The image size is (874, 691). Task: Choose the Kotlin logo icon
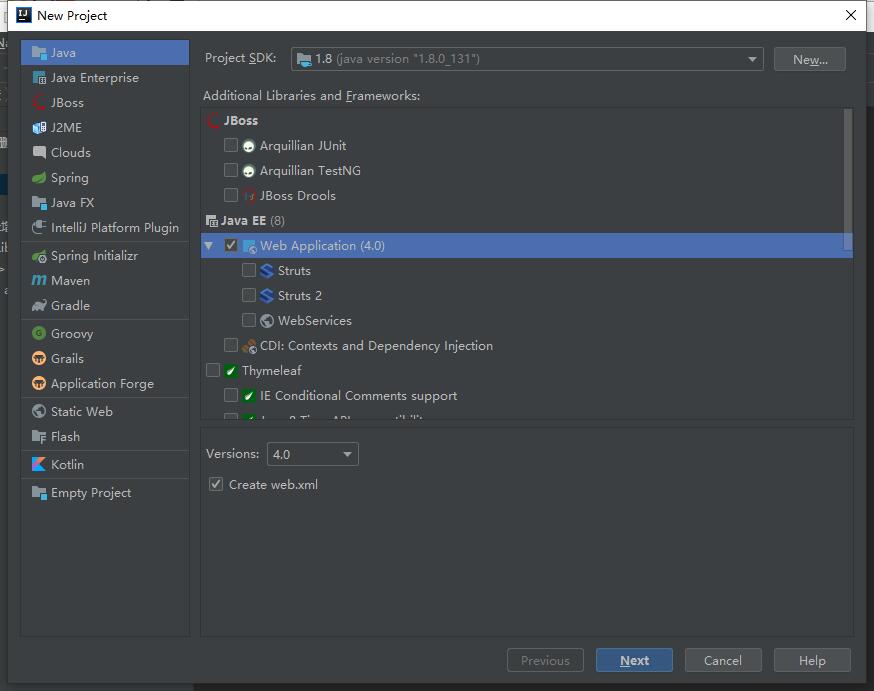click(x=39, y=464)
